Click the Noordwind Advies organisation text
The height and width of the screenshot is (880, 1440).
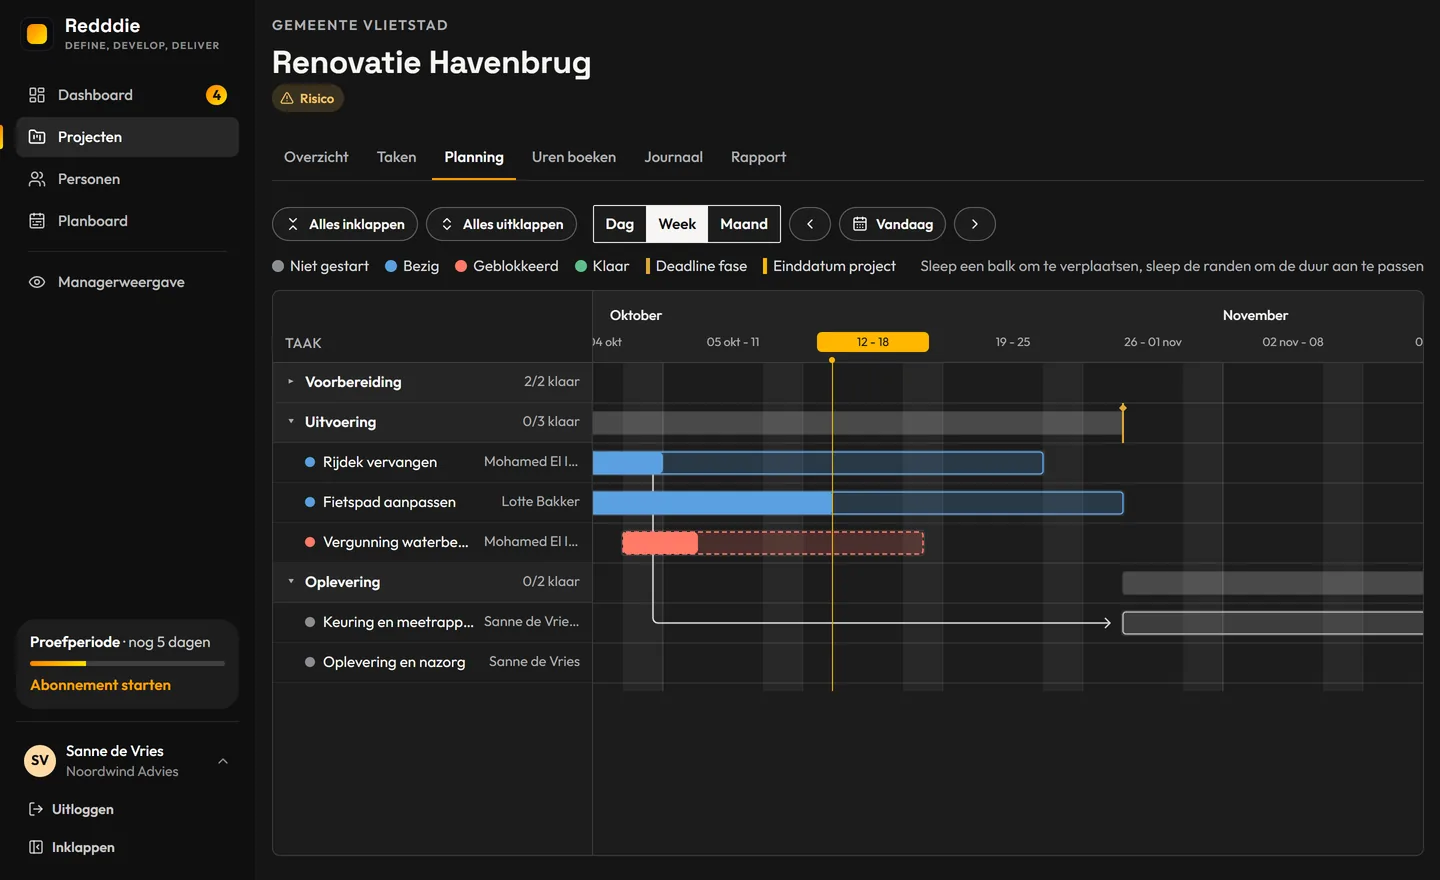[122, 771]
